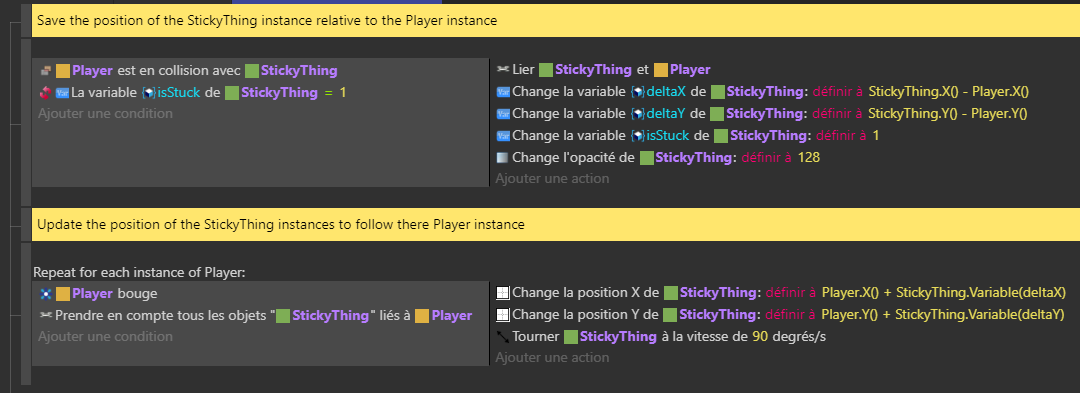Click 'Ajouter une action' below the opacity action

tap(552, 178)
